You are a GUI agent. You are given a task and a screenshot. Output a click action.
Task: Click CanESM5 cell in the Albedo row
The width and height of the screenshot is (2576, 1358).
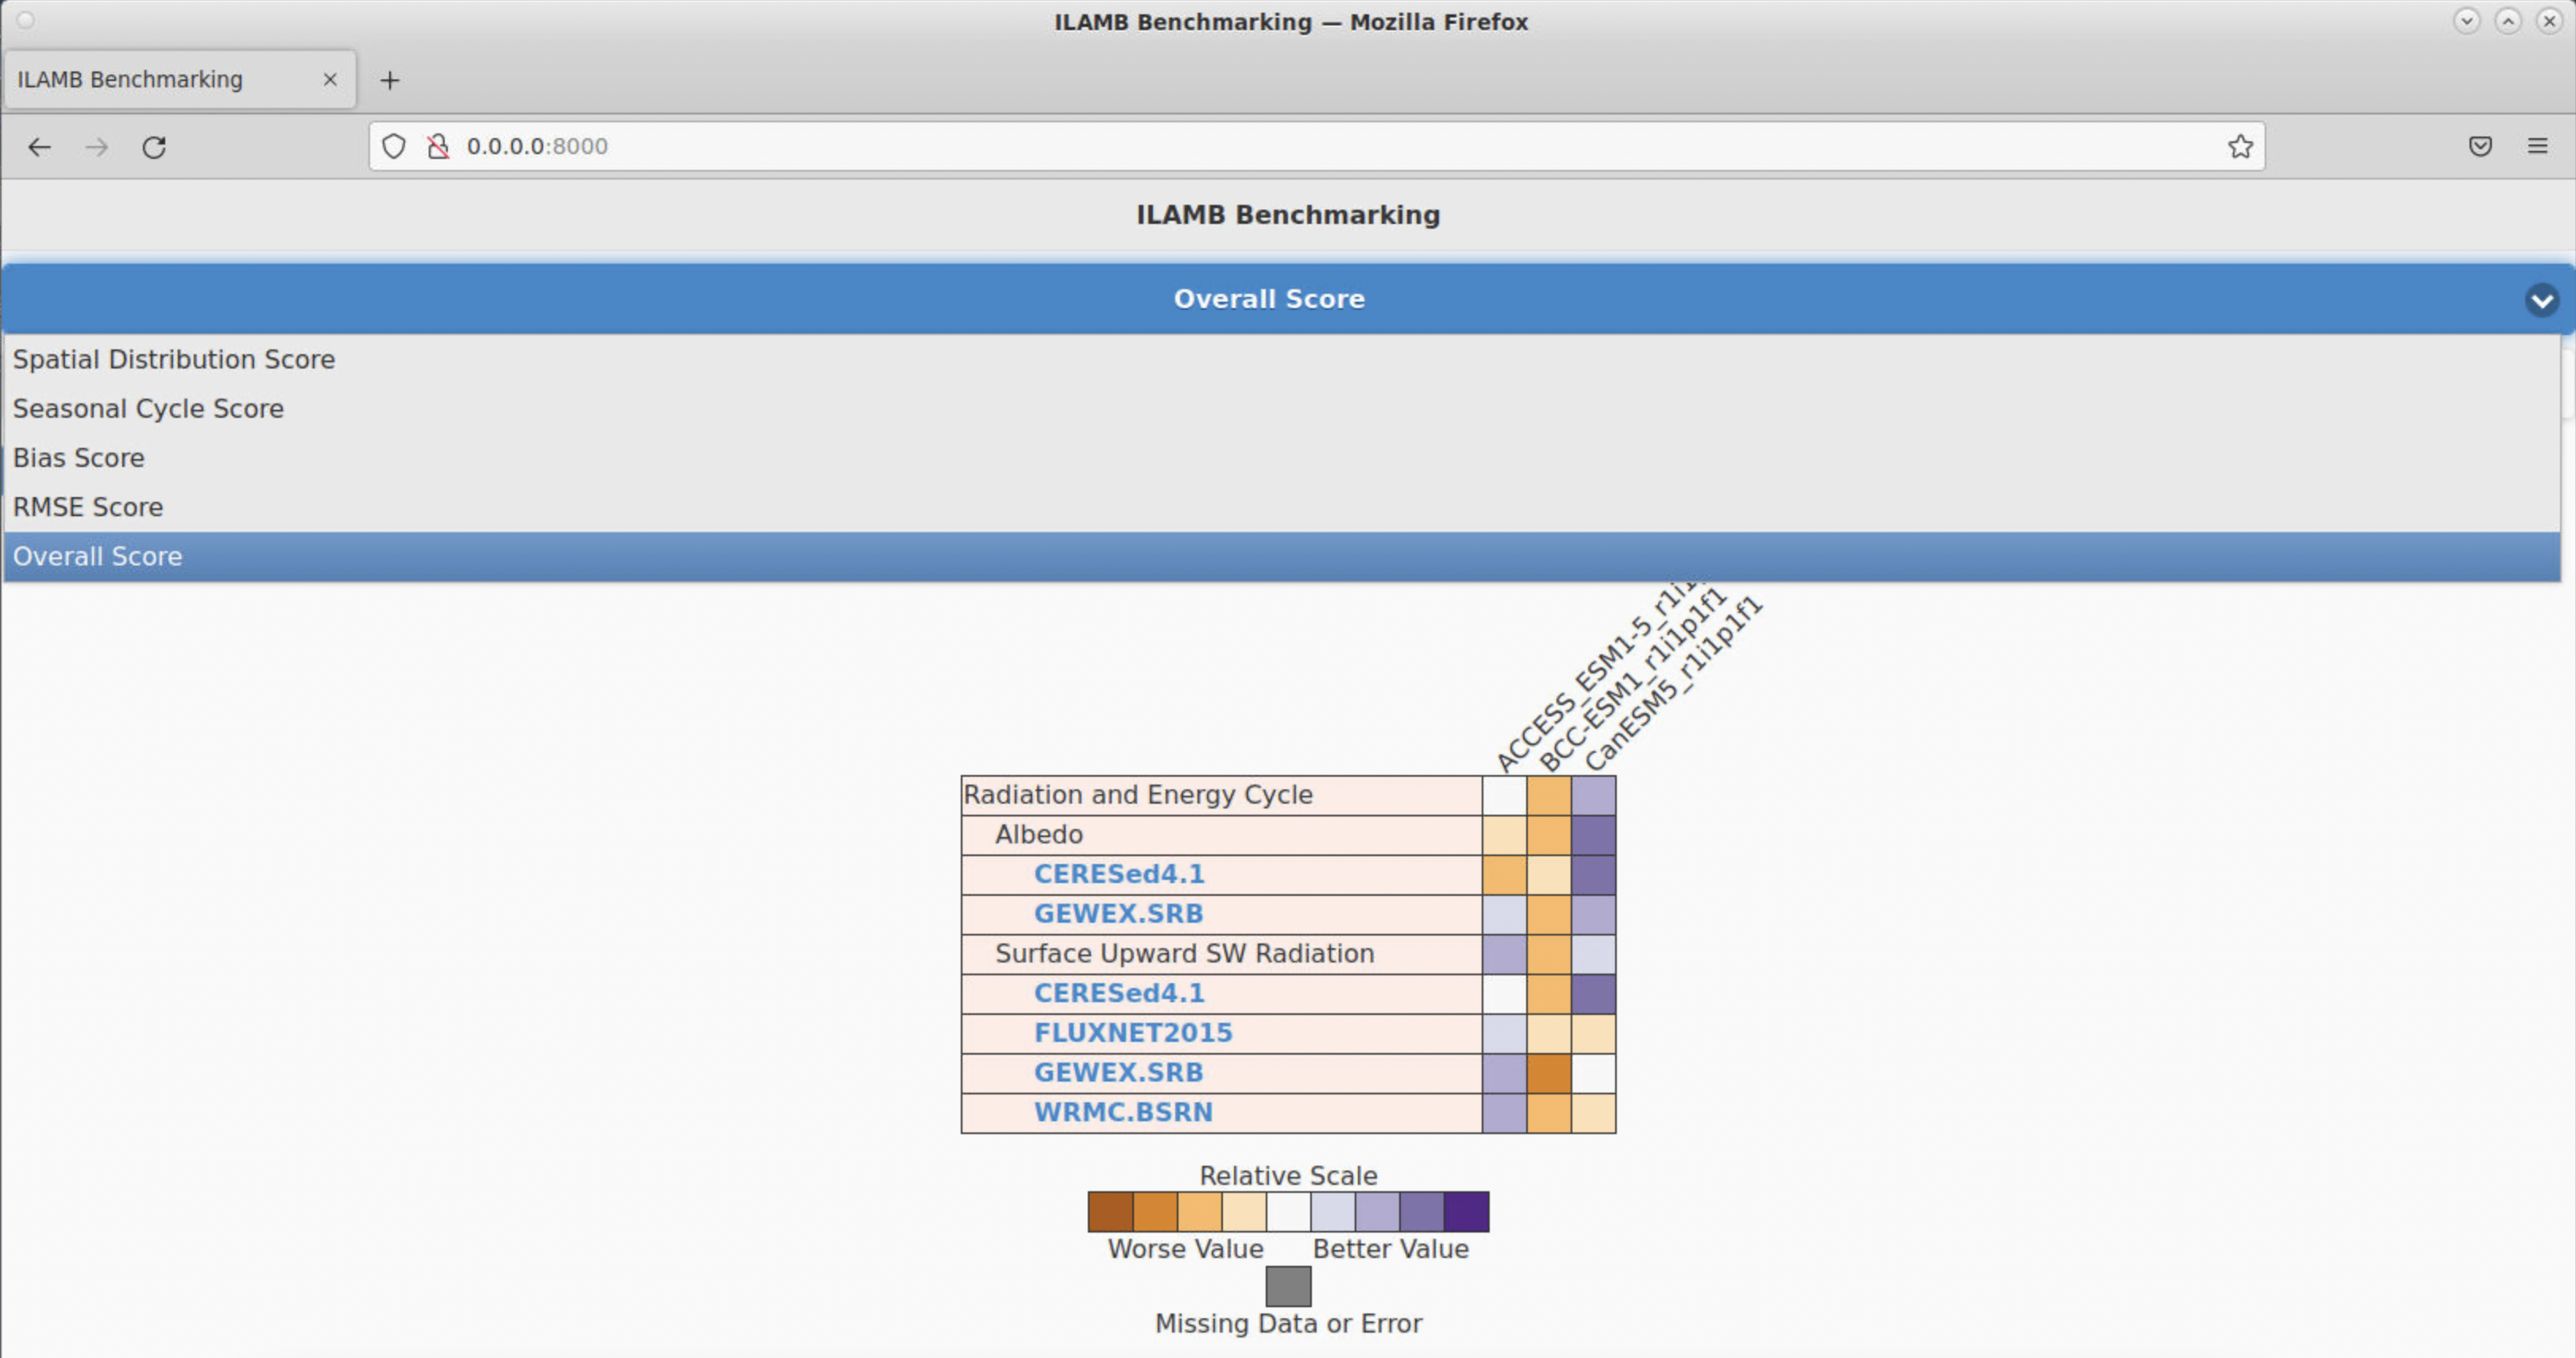point(1593,835)
